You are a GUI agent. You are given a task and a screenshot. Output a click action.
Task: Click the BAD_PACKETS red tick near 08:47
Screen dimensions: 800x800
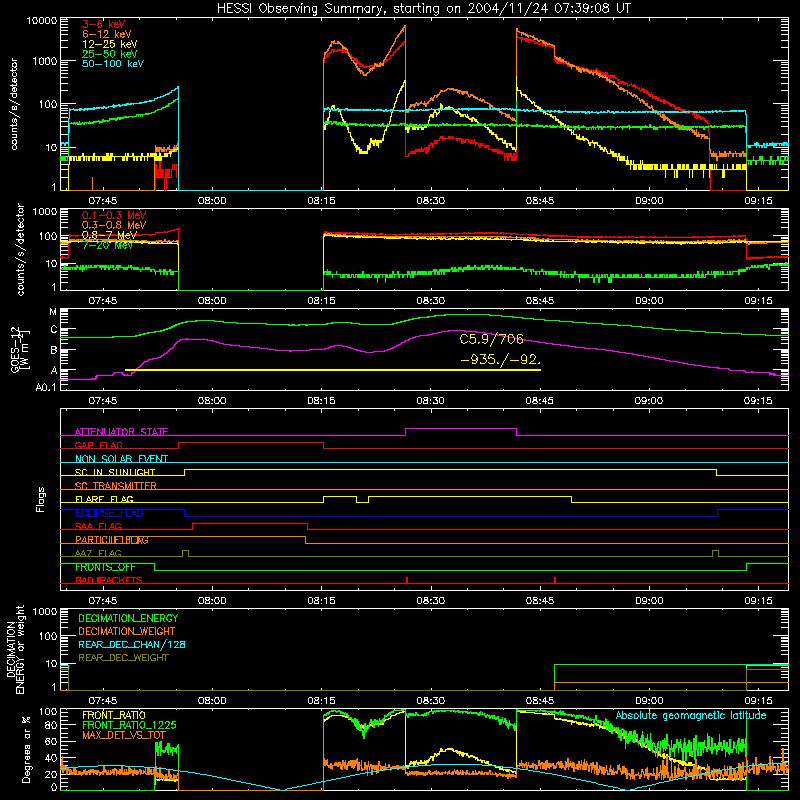(555, 580)
